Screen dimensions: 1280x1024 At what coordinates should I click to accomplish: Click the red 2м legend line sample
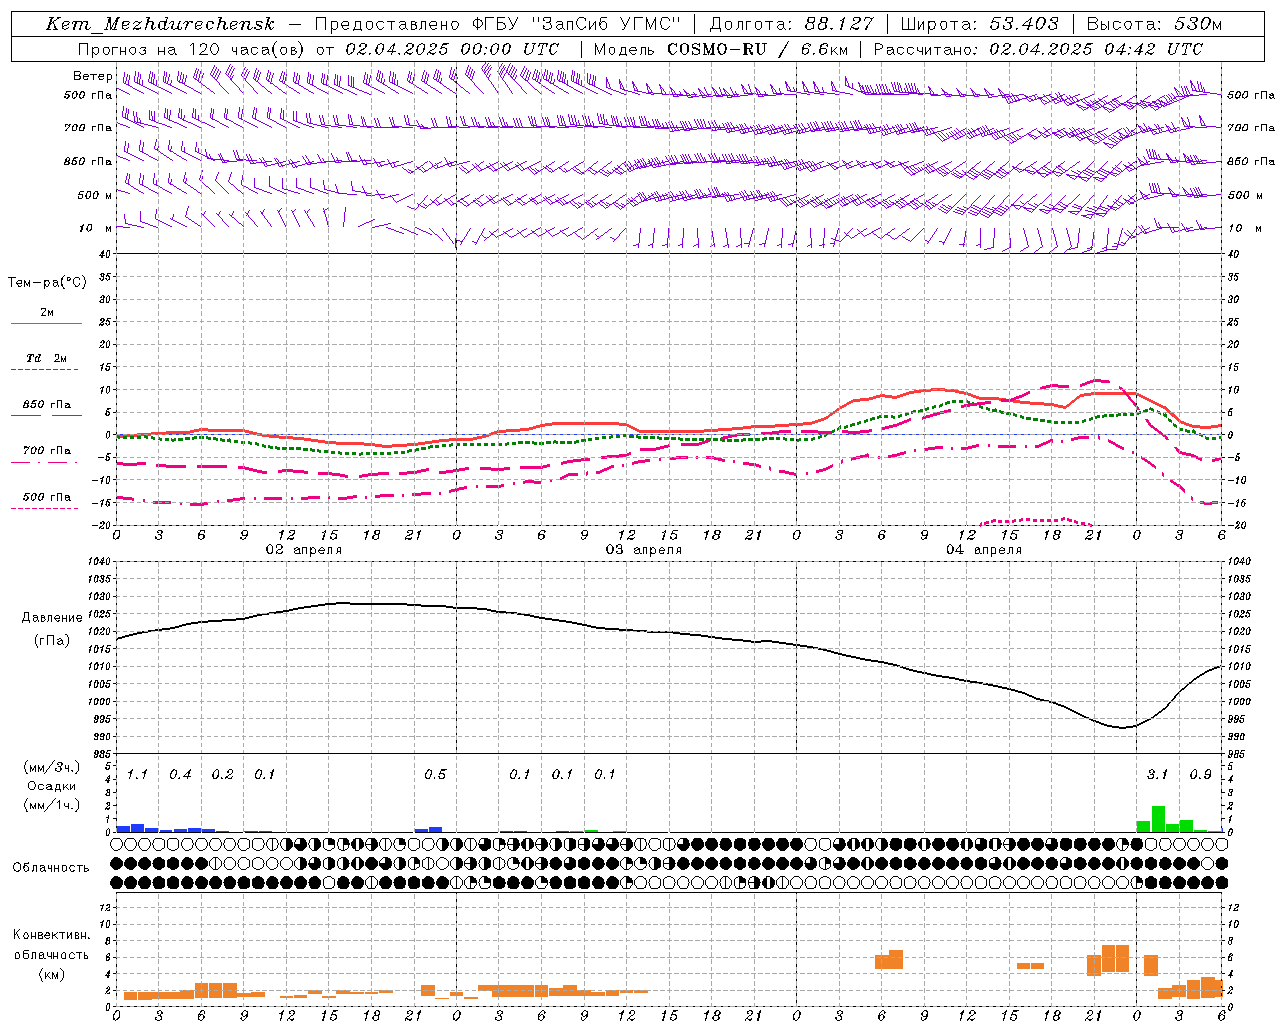pyautogui.click(x=47, y=324)
